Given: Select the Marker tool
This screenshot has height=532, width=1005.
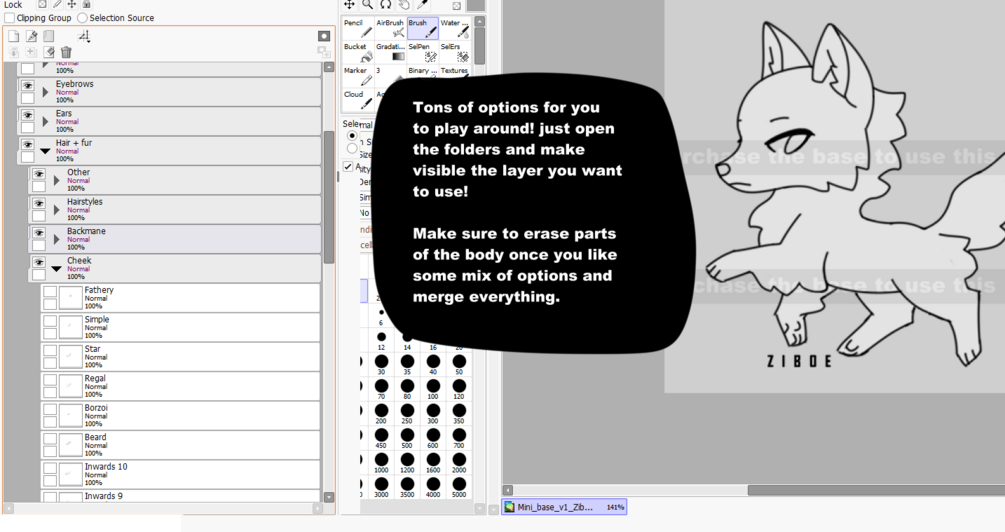Looking at the screenshot, I should click(358, 76).
